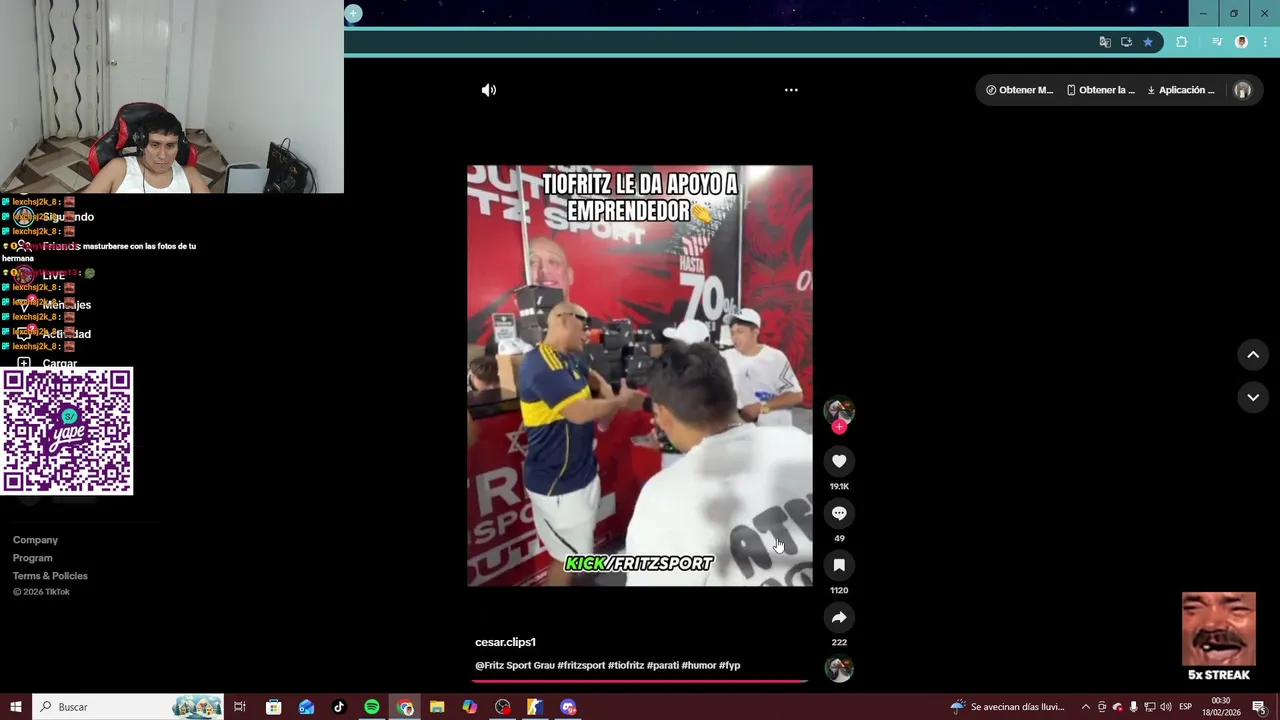Click the TikTok video player frame

pos(640,376)
